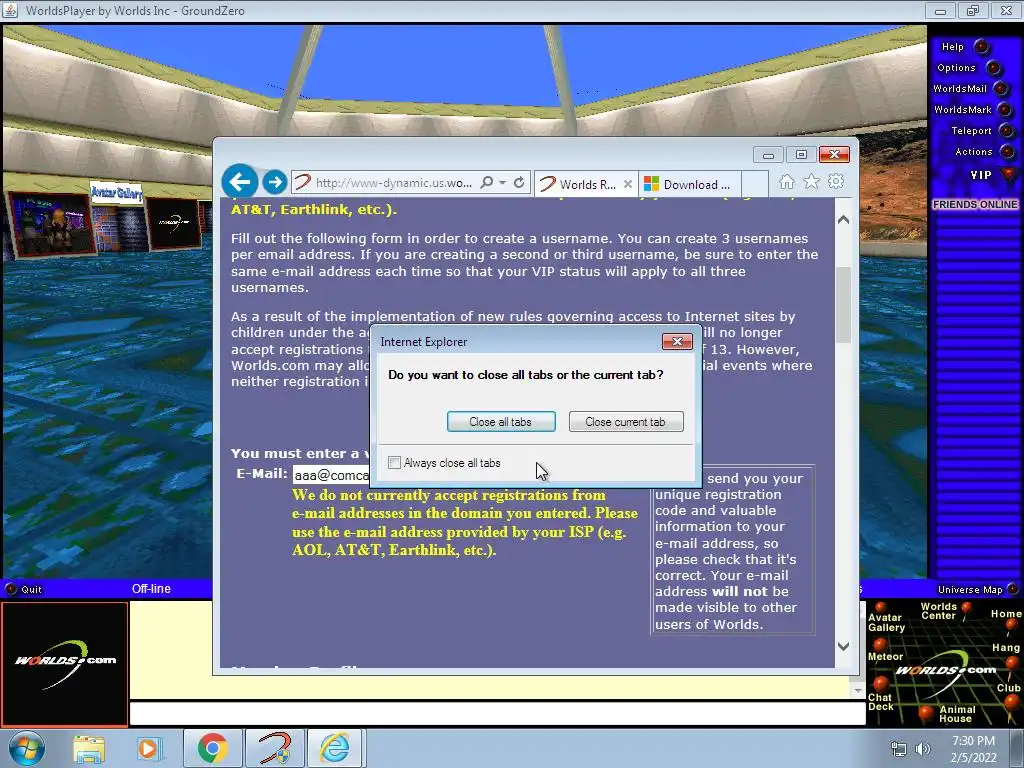
Task: Click the vertical scrollbar thumb in IE
Action: 843,304
